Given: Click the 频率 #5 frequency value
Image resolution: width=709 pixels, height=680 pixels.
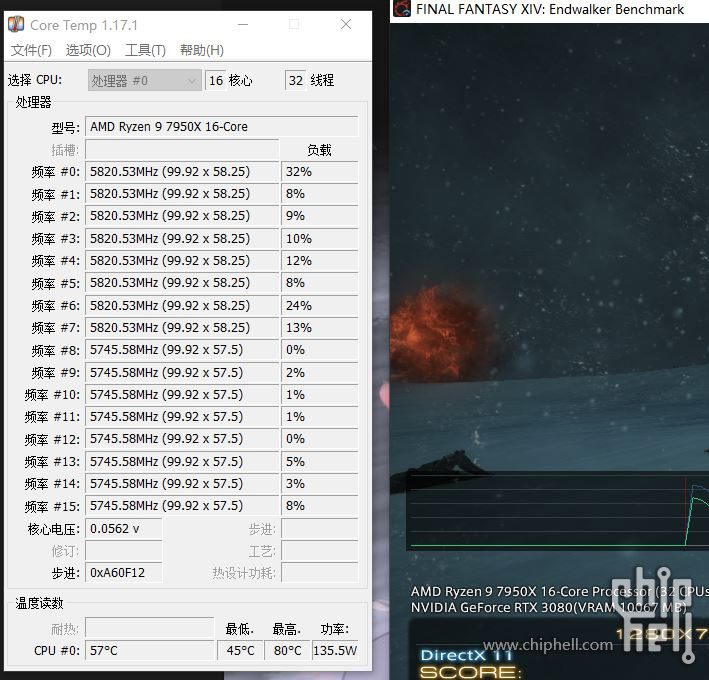Looking at the screenshot, I should pos(182,283).
